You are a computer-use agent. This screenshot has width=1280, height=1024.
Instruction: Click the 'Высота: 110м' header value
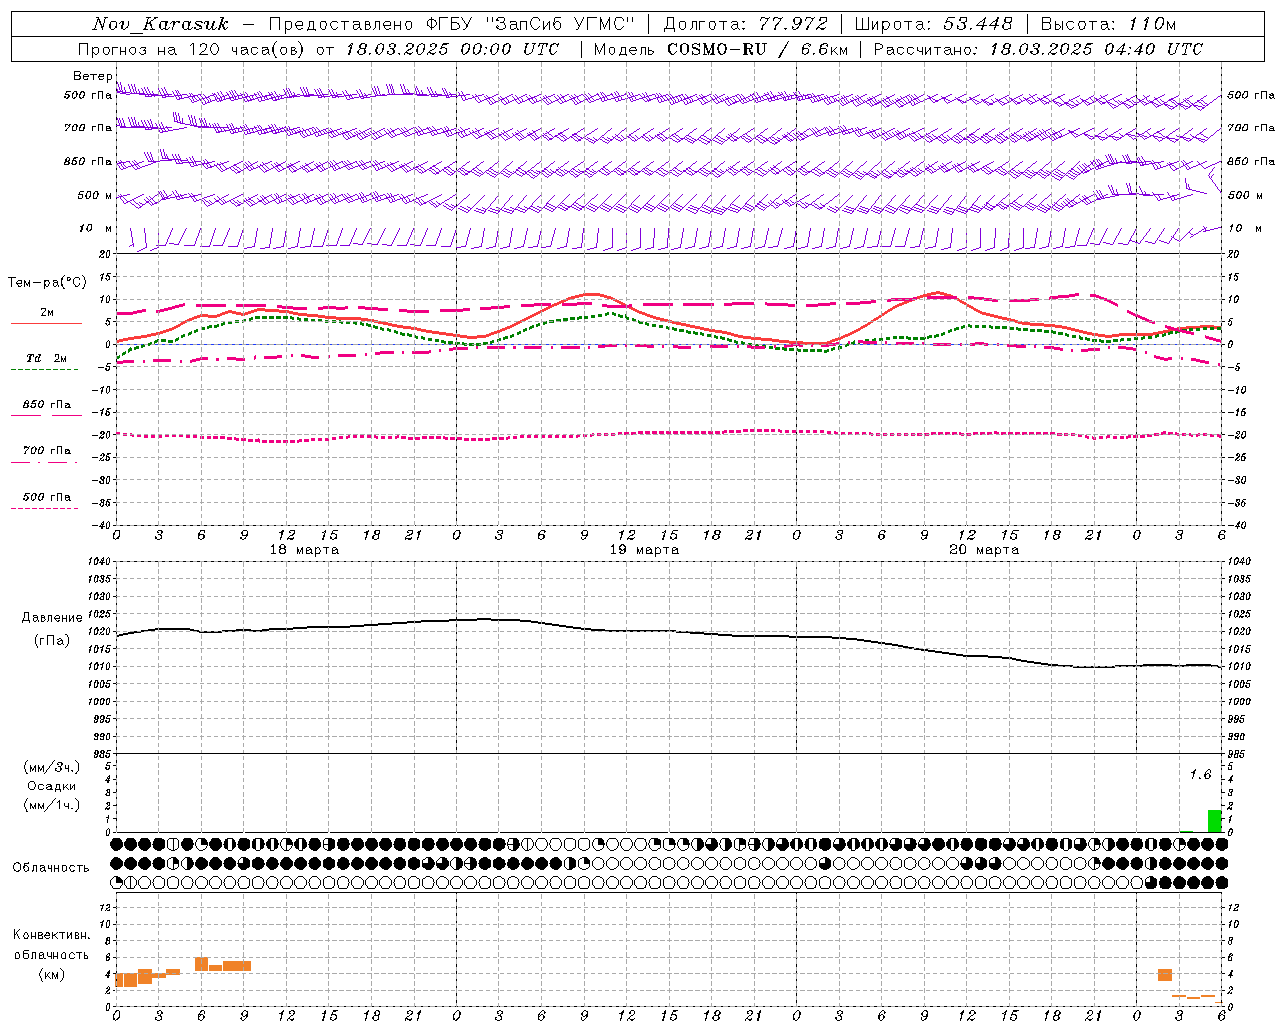(1108, 24)
